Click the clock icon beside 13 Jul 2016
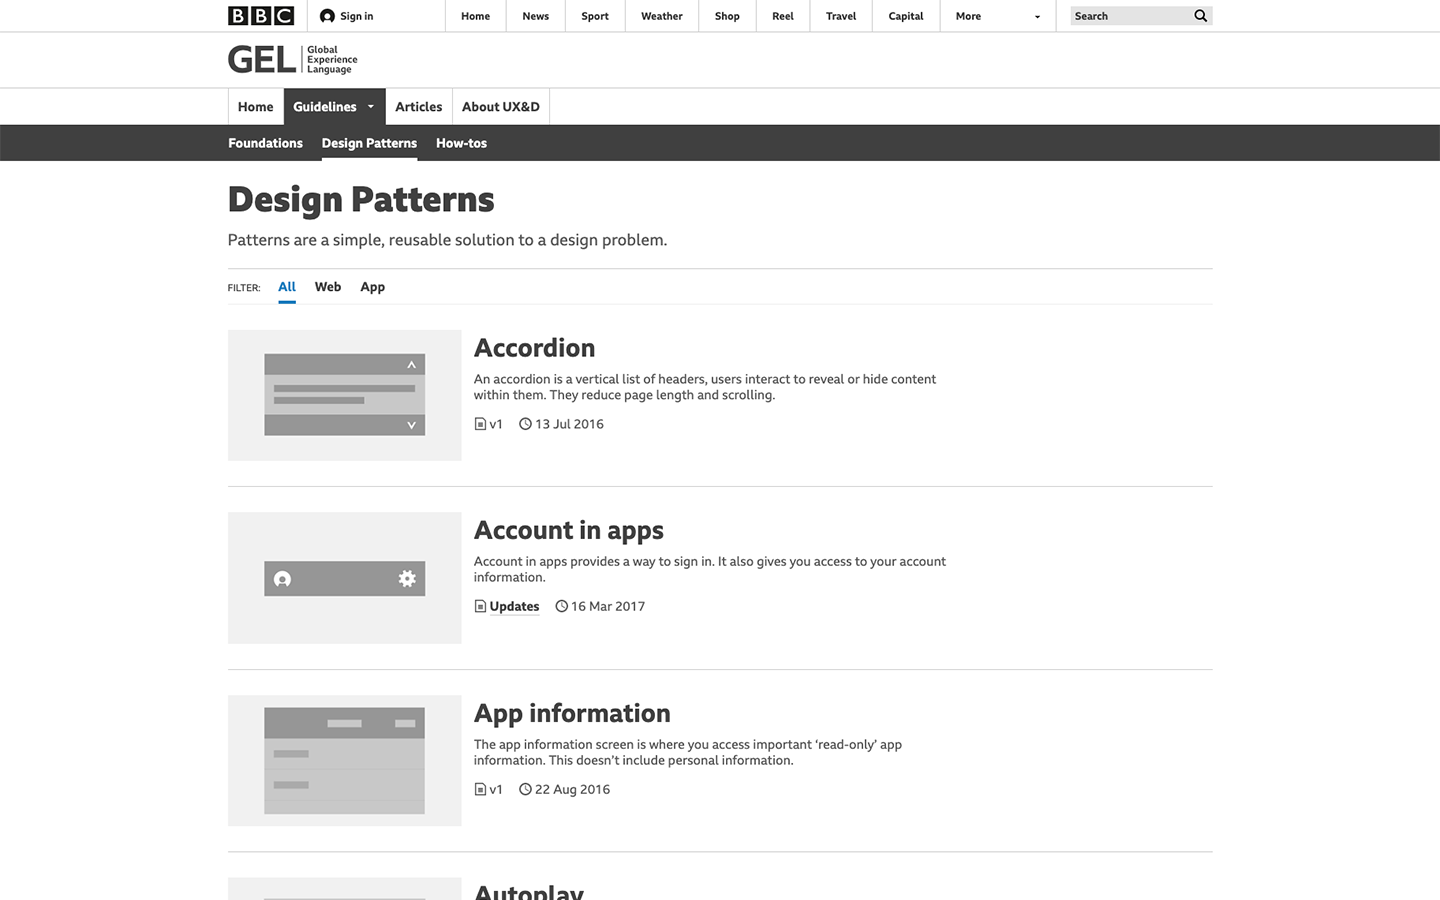Viewport: 1440px width, 900px height. point(525,424)
